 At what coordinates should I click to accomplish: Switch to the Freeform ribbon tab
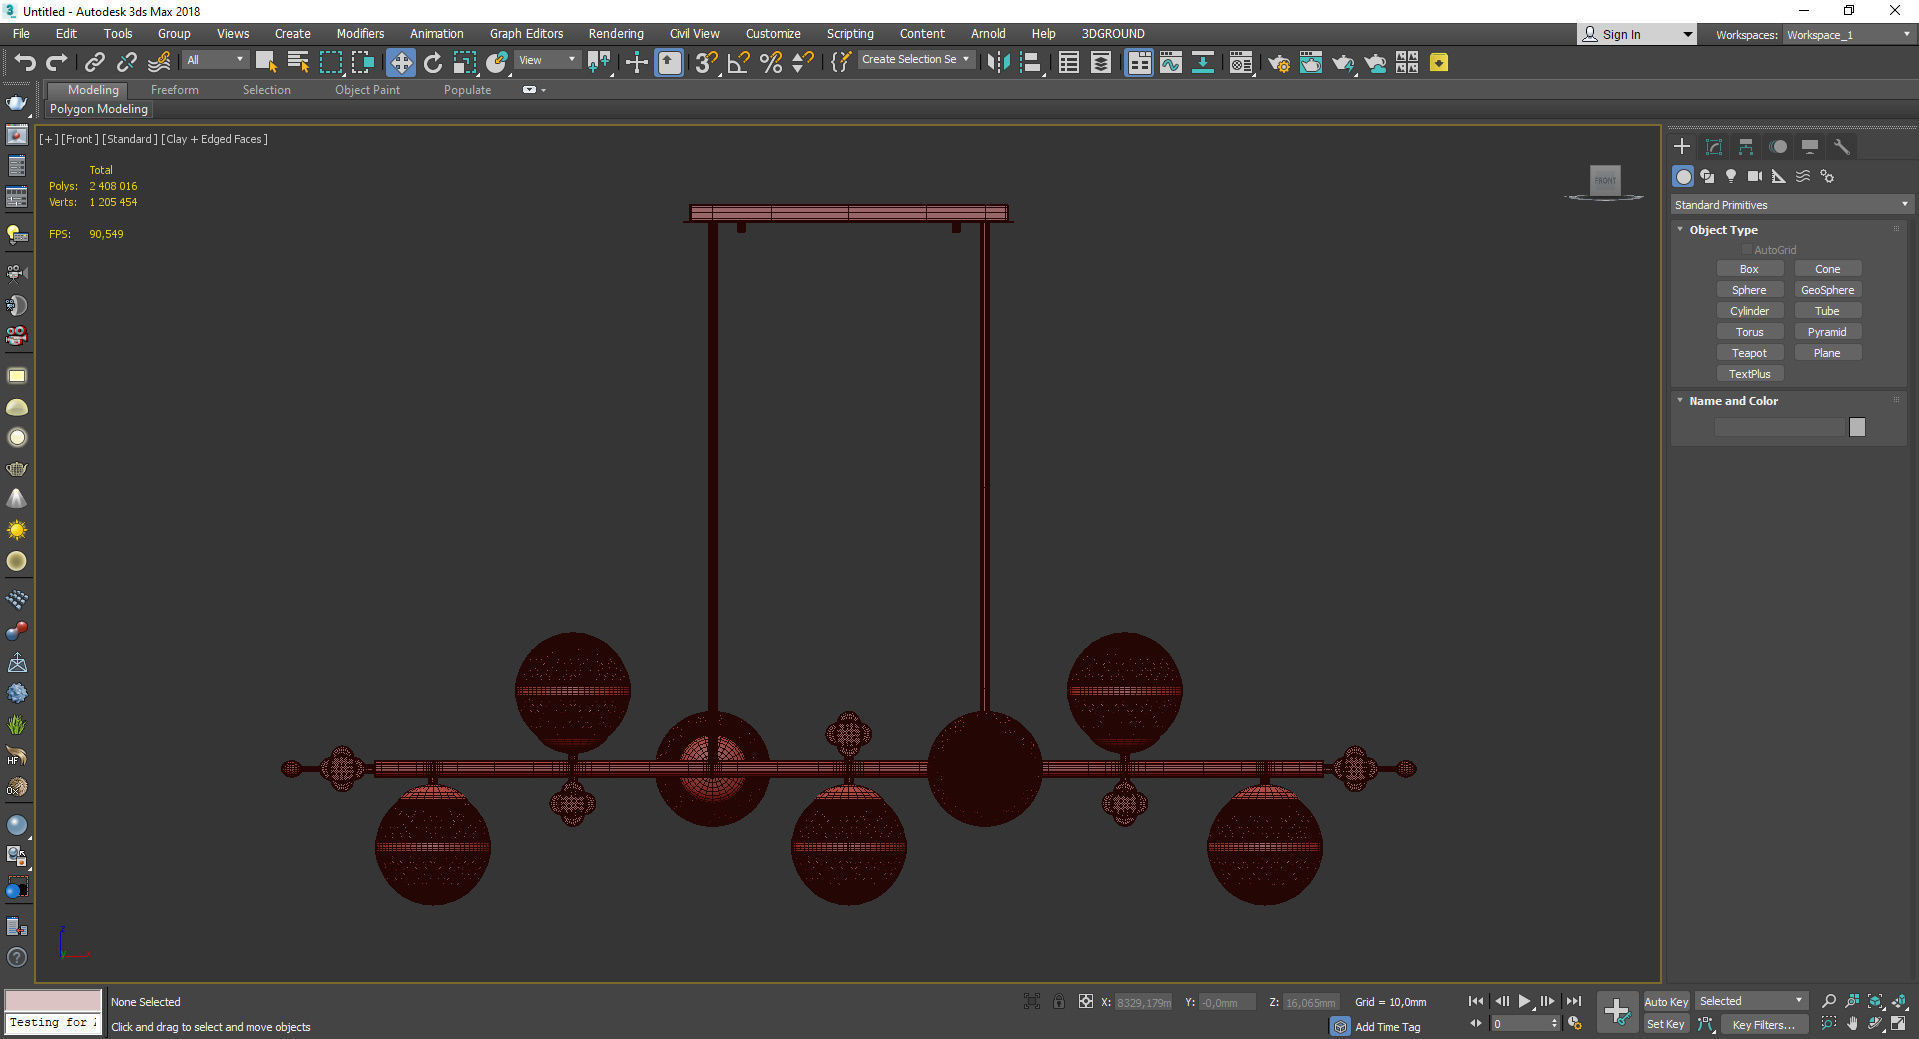tap(175, 90)
